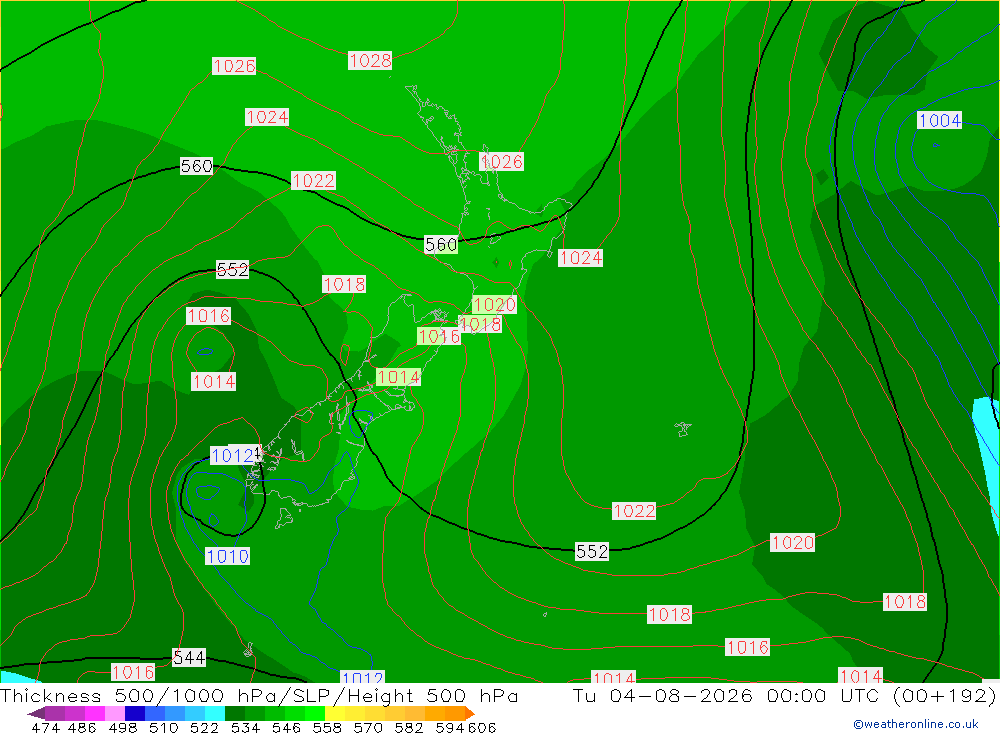Click the 544 height contour label
The width and height of the screenshot is (1000, 733).
coord(189,658)
